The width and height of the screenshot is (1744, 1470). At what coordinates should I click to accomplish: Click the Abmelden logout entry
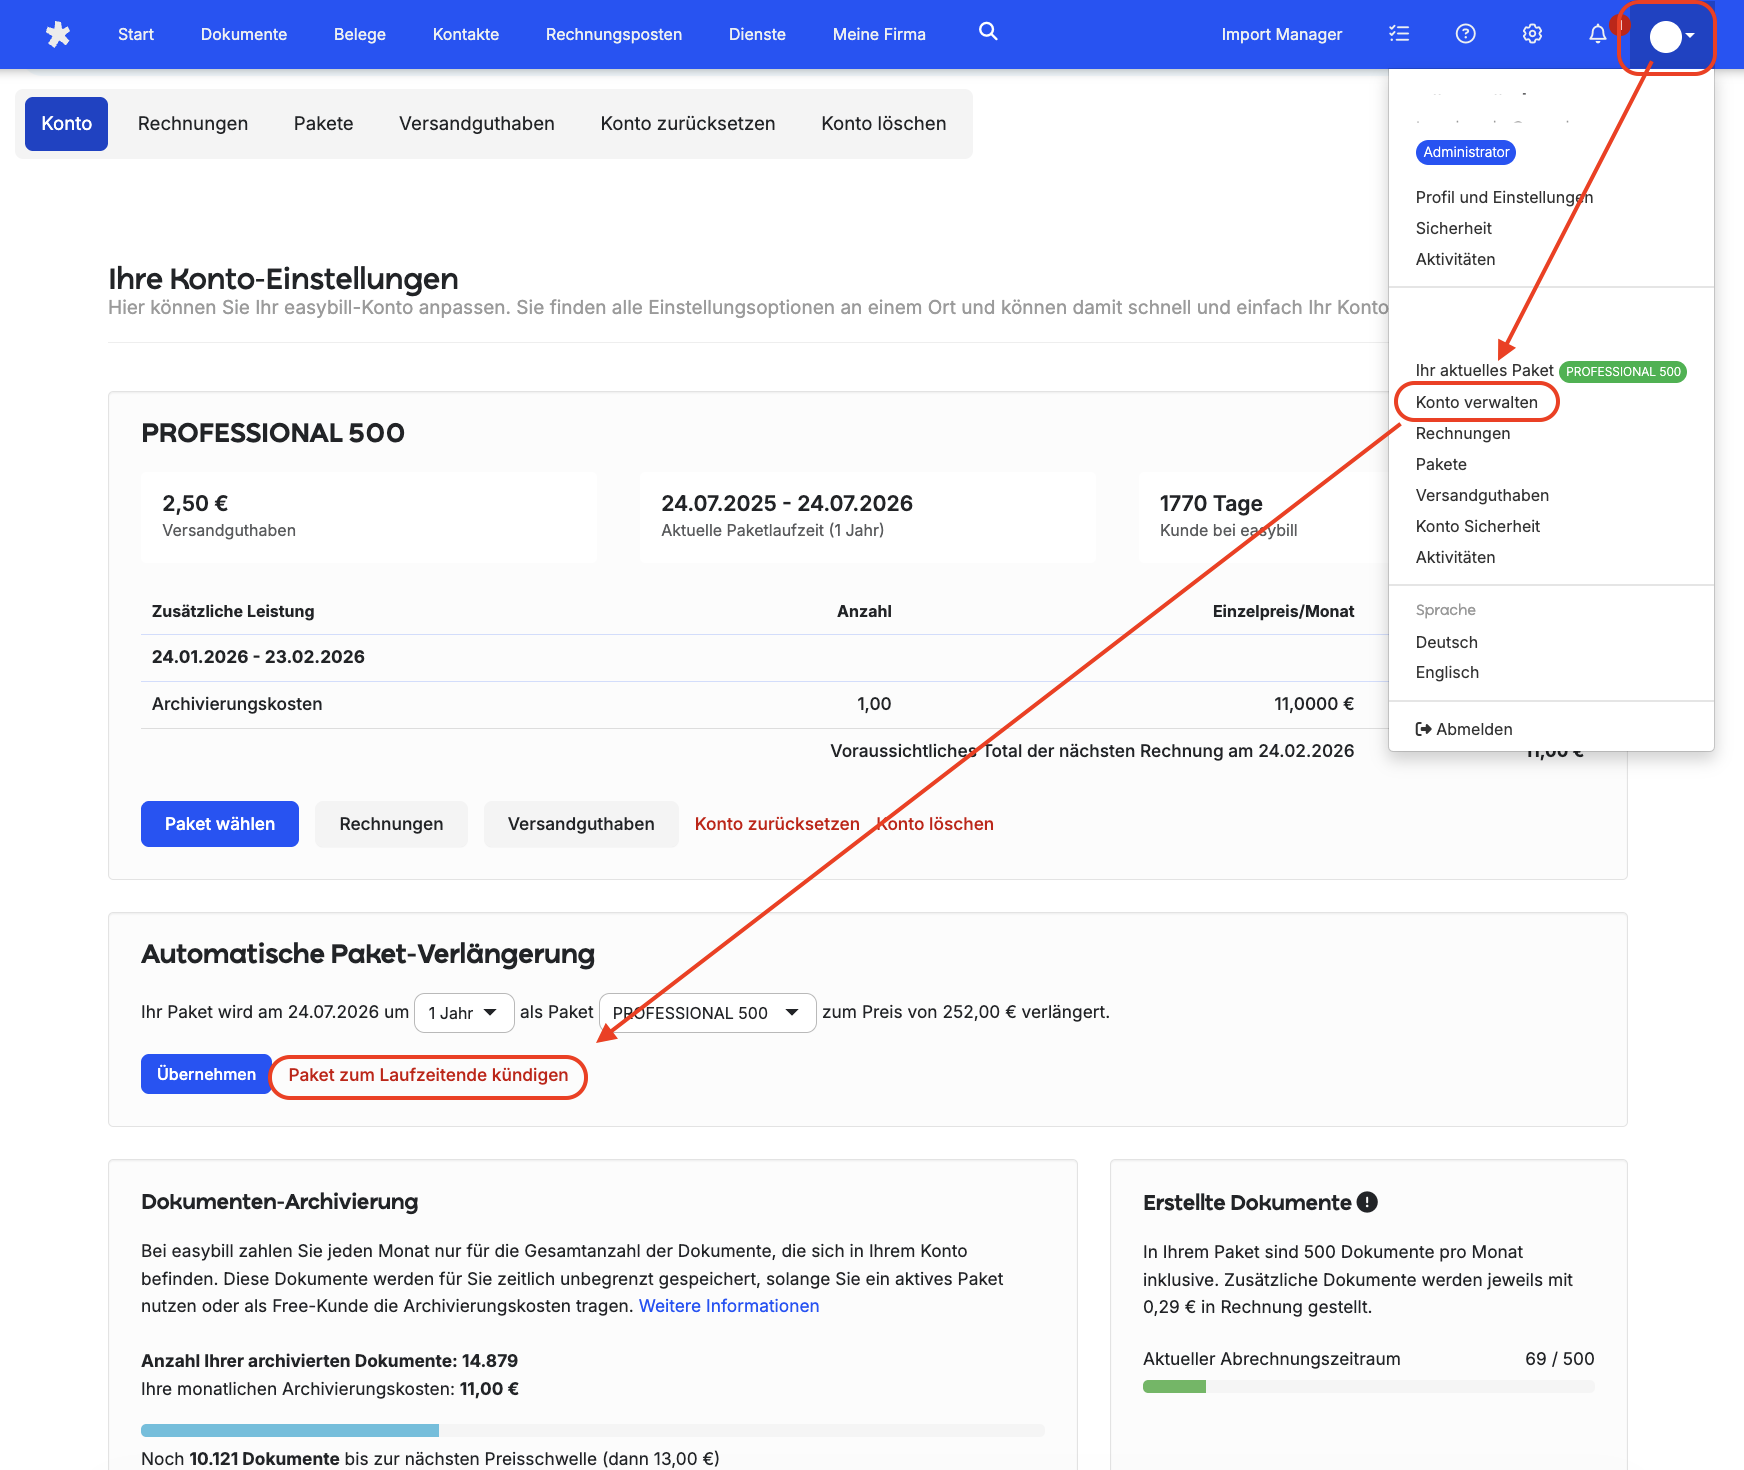pos(1464,729)
